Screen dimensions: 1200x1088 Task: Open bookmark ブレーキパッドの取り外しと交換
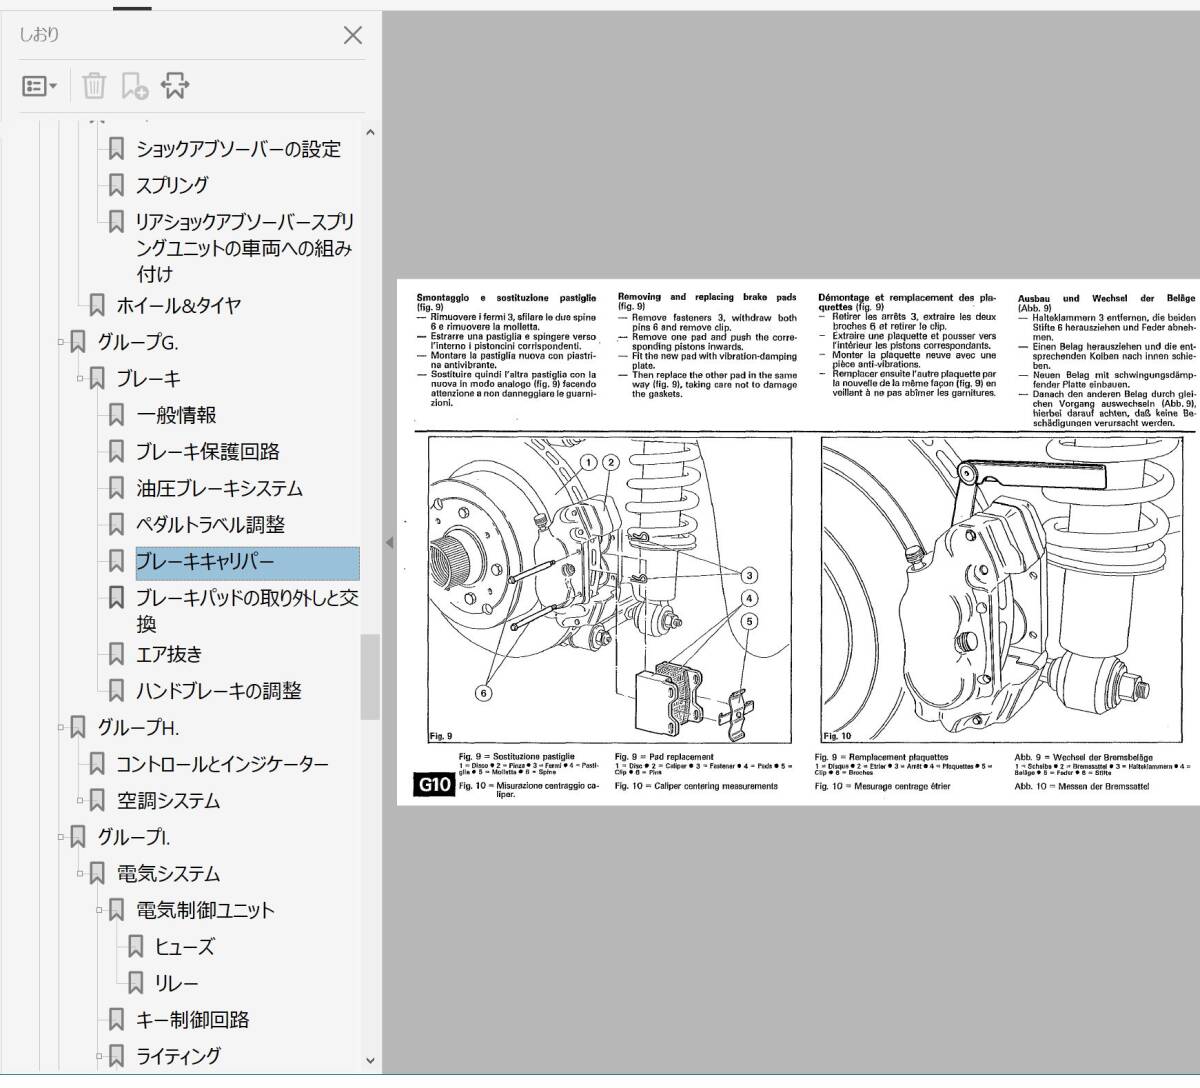coord(247,611)
